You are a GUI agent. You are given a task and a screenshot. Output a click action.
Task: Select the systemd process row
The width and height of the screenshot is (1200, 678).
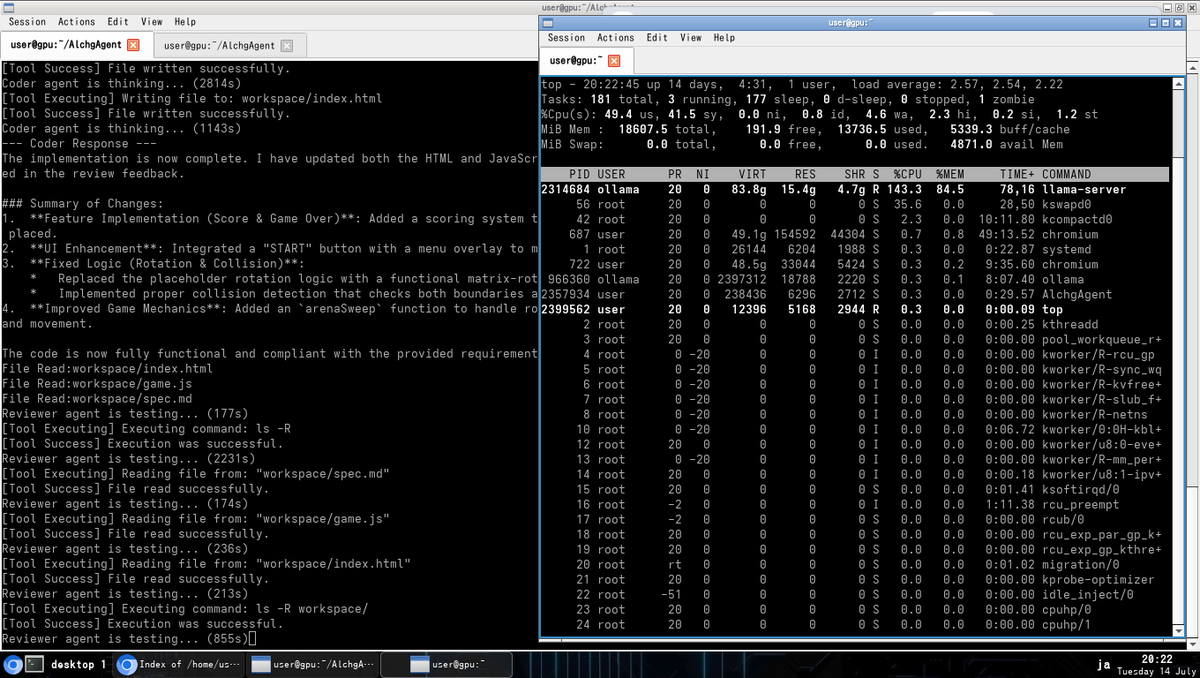click(x=855, y=249)
